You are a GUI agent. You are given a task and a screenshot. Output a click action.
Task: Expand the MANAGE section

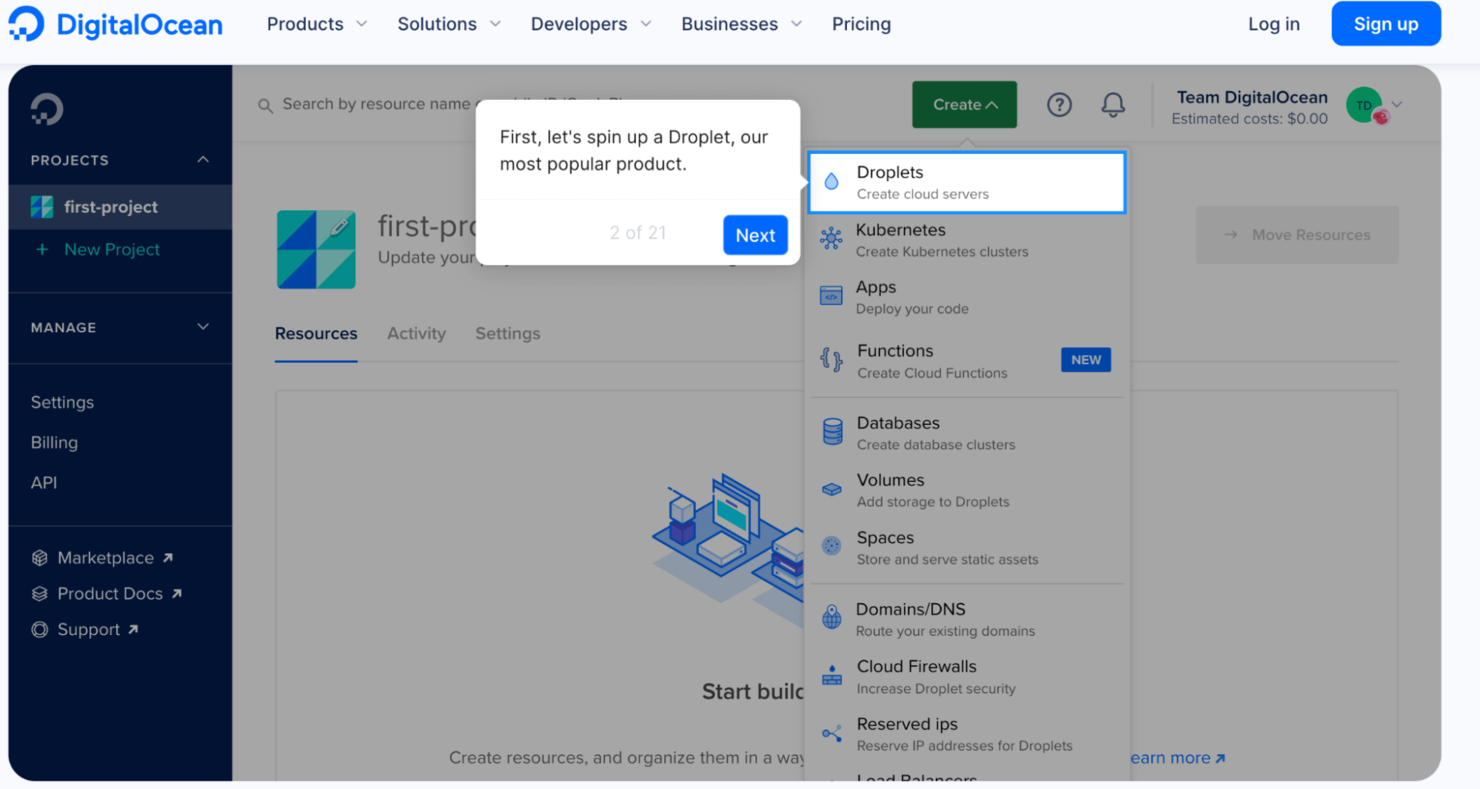[203, 327]
